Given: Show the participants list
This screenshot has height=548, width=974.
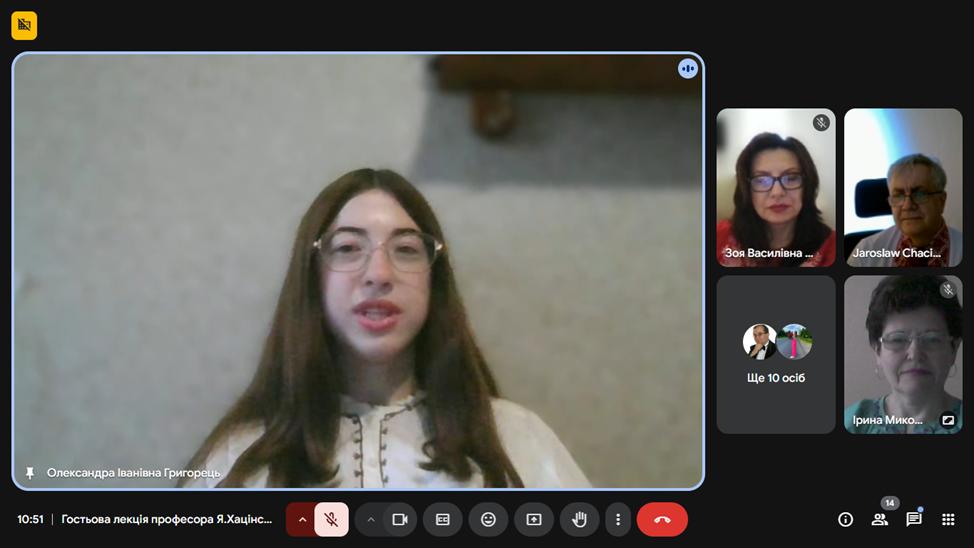Looking at the screenshot, I should 880,519.
